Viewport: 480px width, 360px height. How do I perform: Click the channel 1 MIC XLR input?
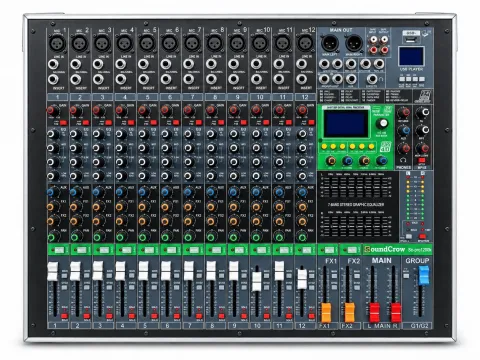coord(57,43)
